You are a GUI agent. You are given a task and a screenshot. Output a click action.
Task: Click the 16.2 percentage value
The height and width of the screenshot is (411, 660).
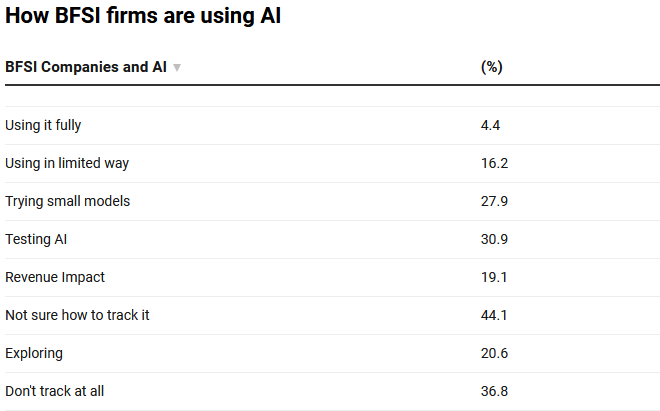[494, 163]
